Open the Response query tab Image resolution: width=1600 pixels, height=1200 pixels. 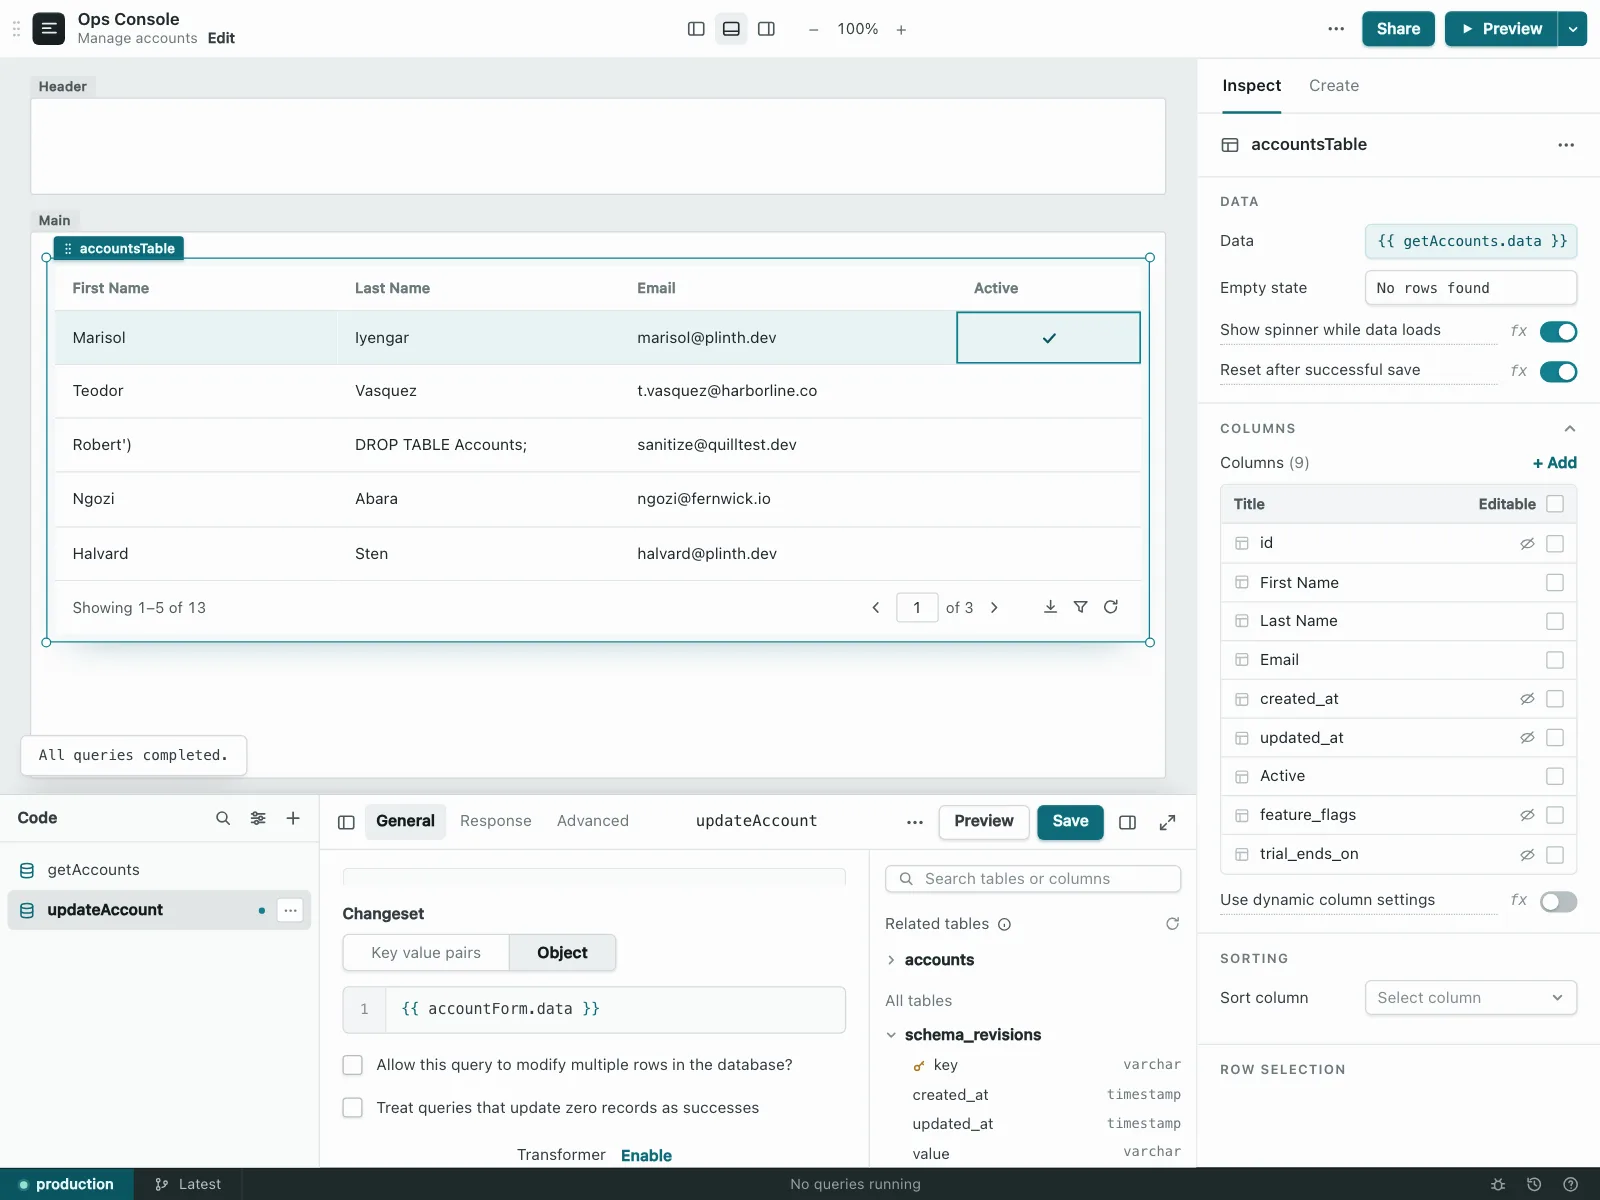496,821
